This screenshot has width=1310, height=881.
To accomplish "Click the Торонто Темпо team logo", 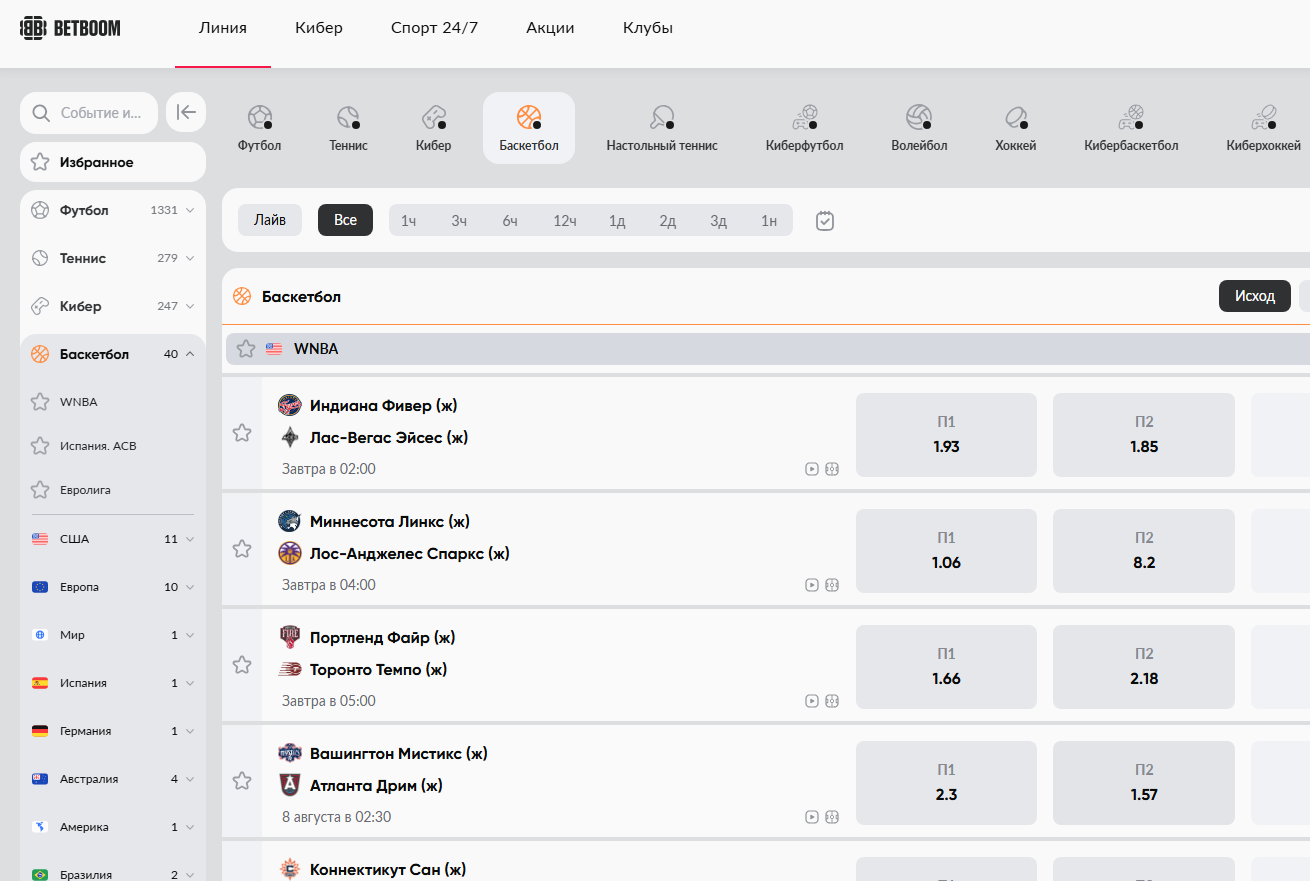I will click(290, 669).
